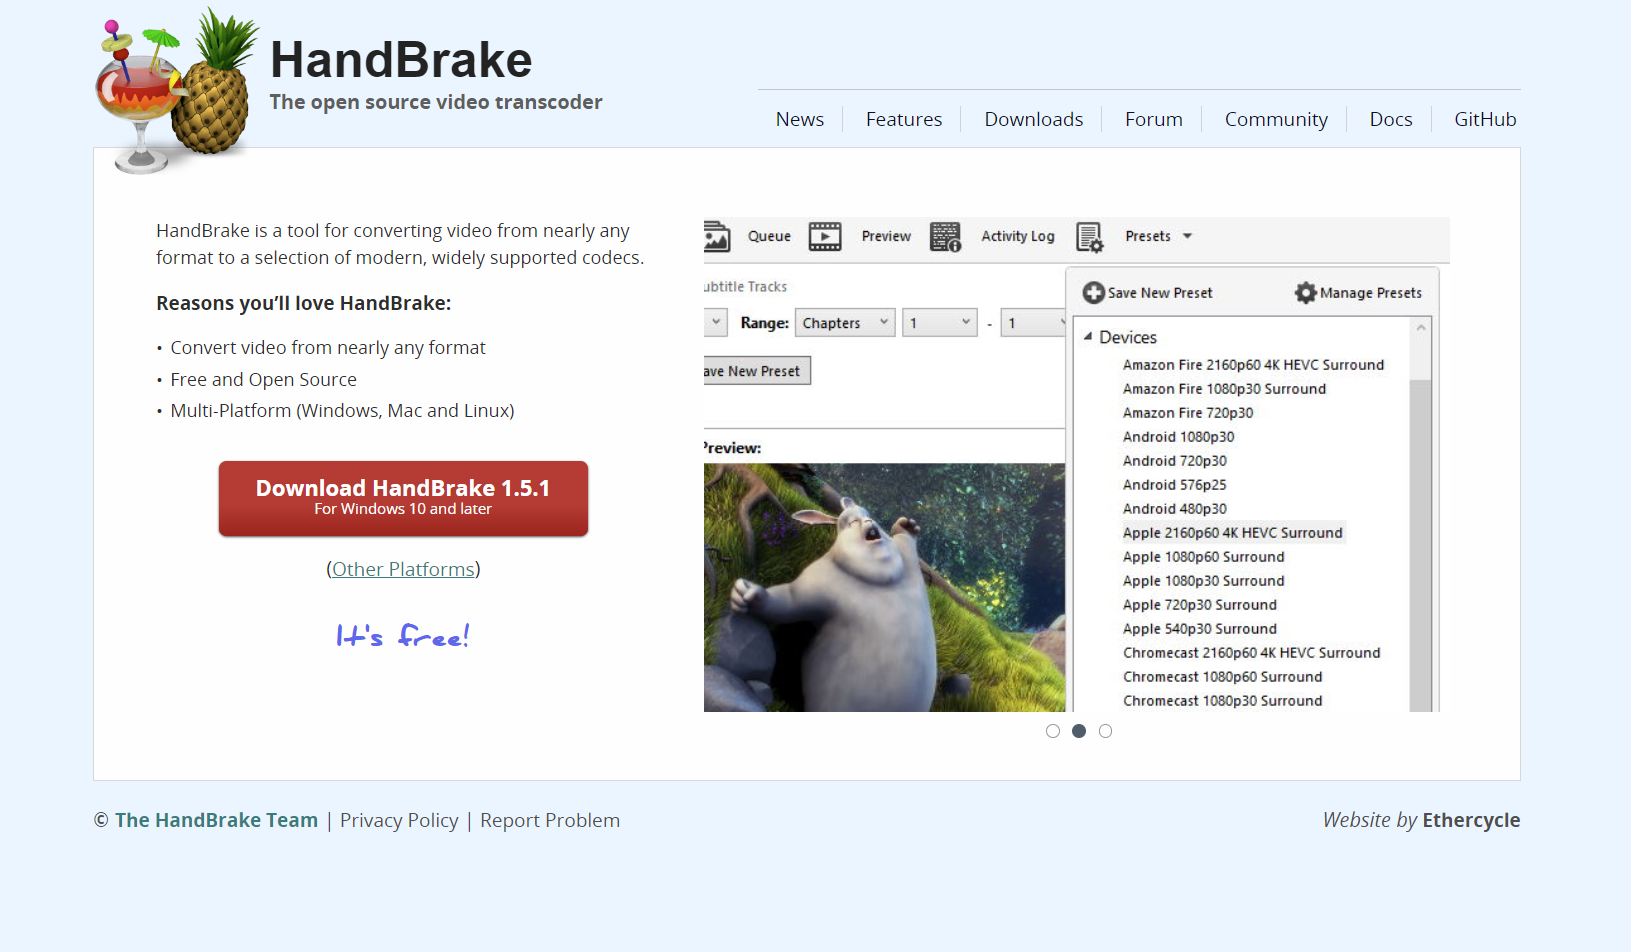Viewport: 1631px width, 952px height.
Task: Select Apple 1080p30 Surround preset
Action: tap(1204, 581)
